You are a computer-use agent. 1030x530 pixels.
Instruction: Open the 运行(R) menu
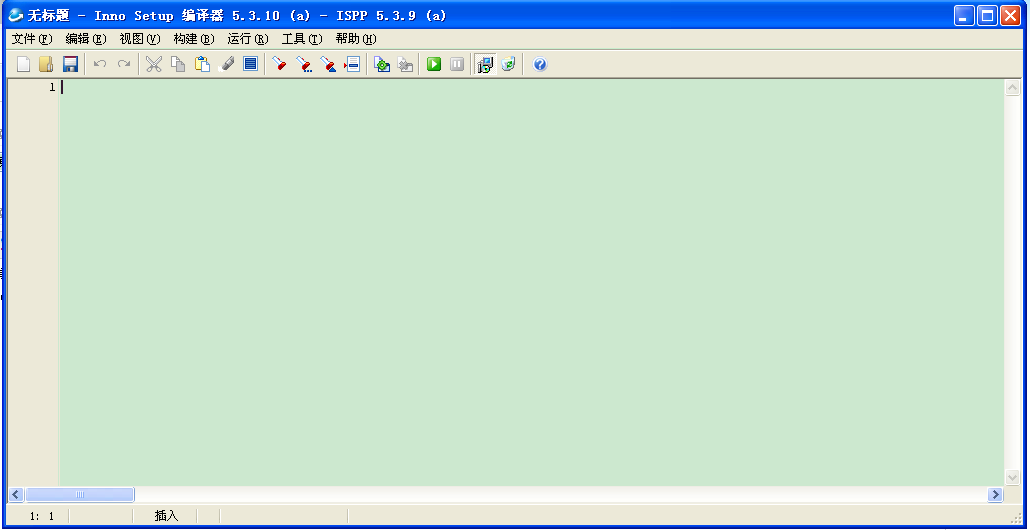(248, 39)
